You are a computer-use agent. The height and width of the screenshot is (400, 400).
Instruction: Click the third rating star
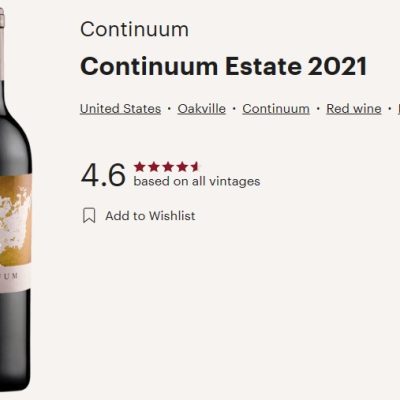point(168,167)
